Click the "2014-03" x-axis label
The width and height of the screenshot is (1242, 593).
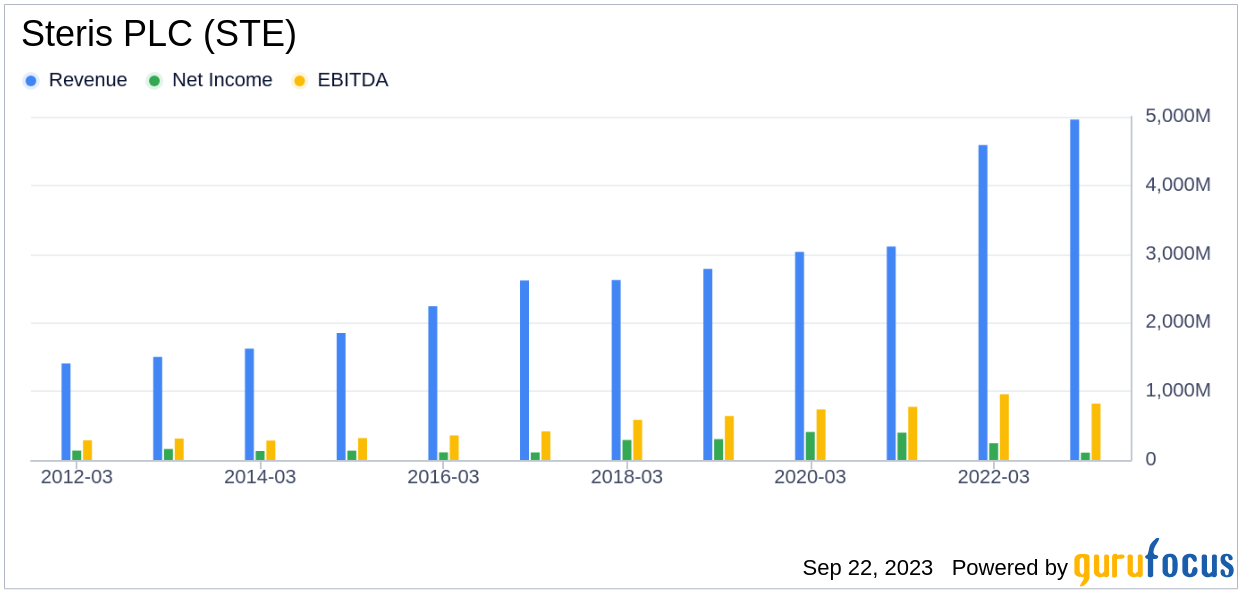pos(260,477)
